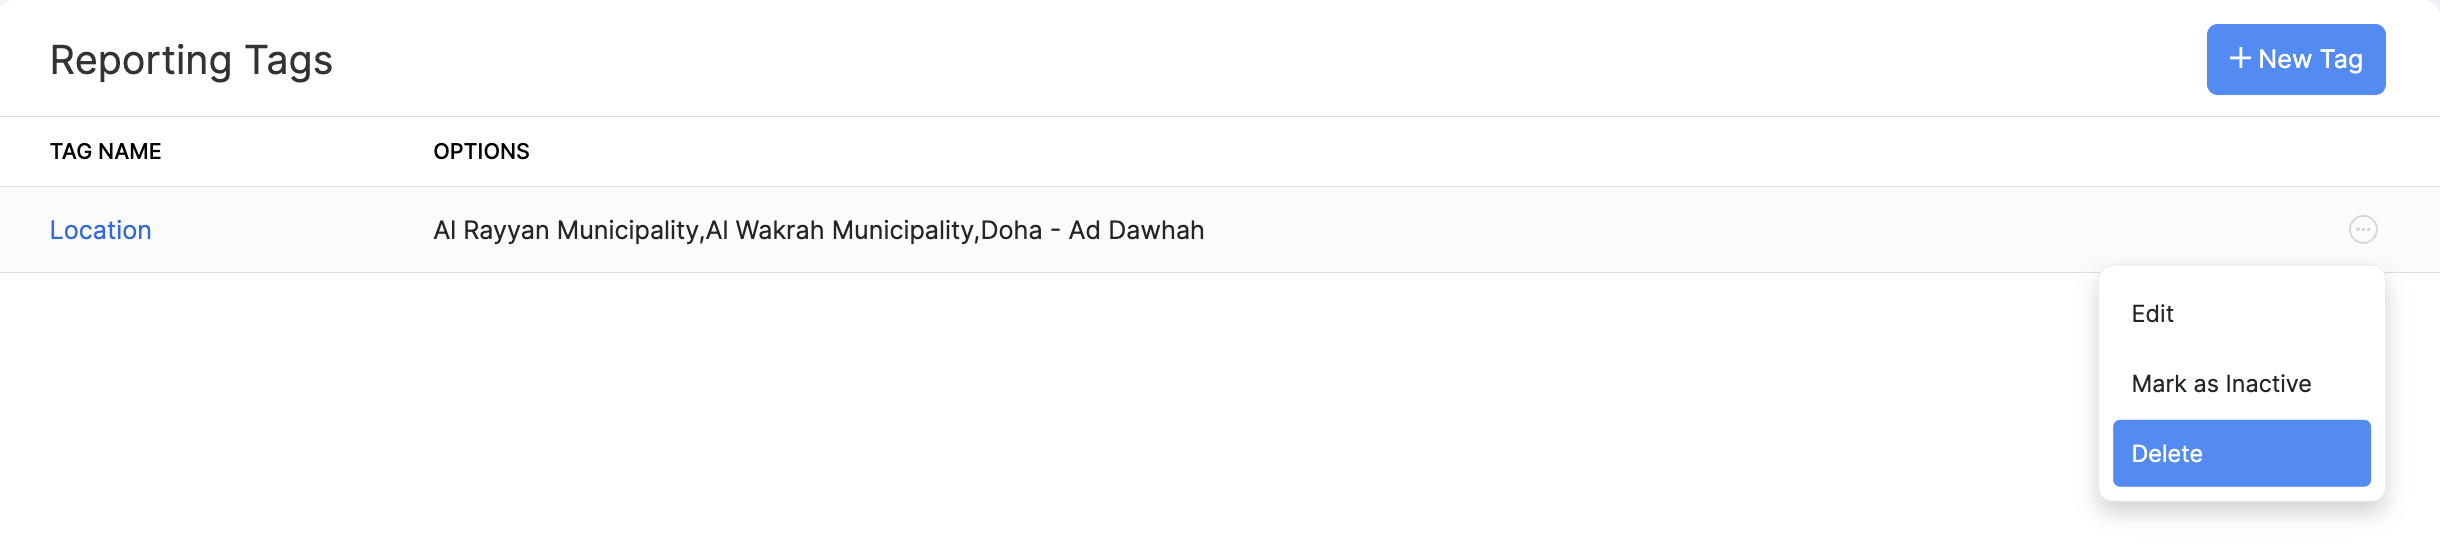Select Edit from the context menu
The height and width of the screenshot is (552, 2440).
pyautogui.click(x=2152, y=314)
